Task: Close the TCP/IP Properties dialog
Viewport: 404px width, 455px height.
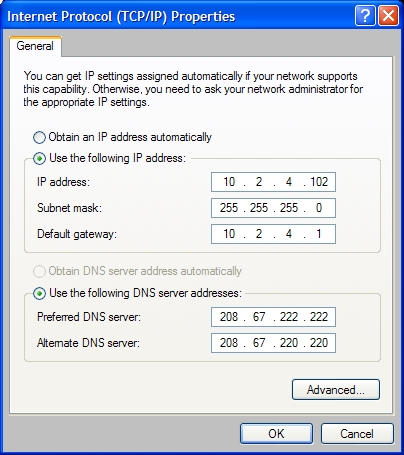Action: [388, 16]
